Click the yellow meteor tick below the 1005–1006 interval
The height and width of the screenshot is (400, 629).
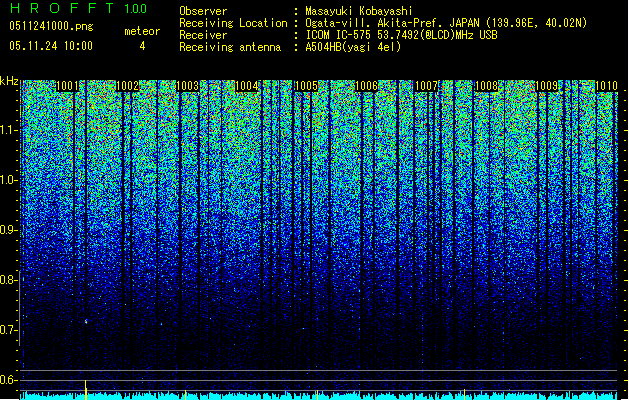[x=317, y=394]
